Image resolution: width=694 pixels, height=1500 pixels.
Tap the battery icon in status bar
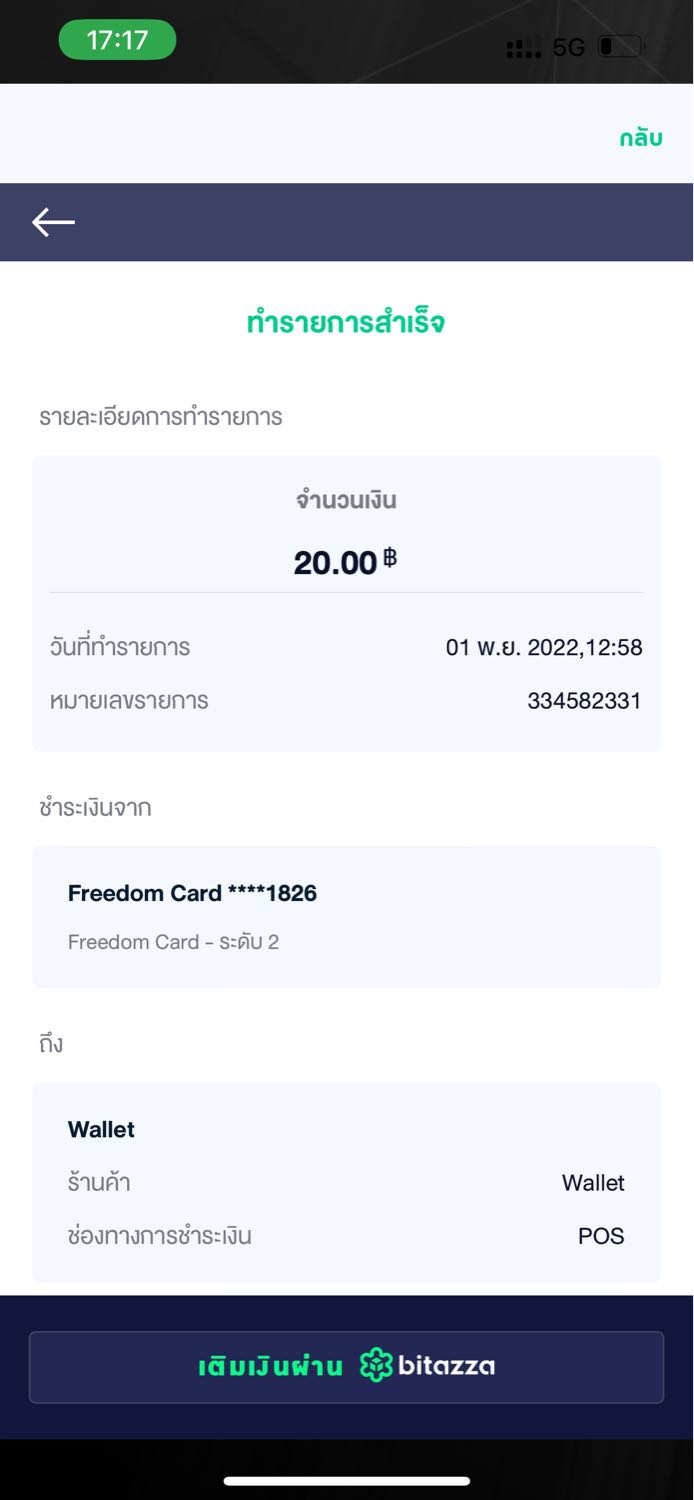pyautogui.click(x=620, y=46)
